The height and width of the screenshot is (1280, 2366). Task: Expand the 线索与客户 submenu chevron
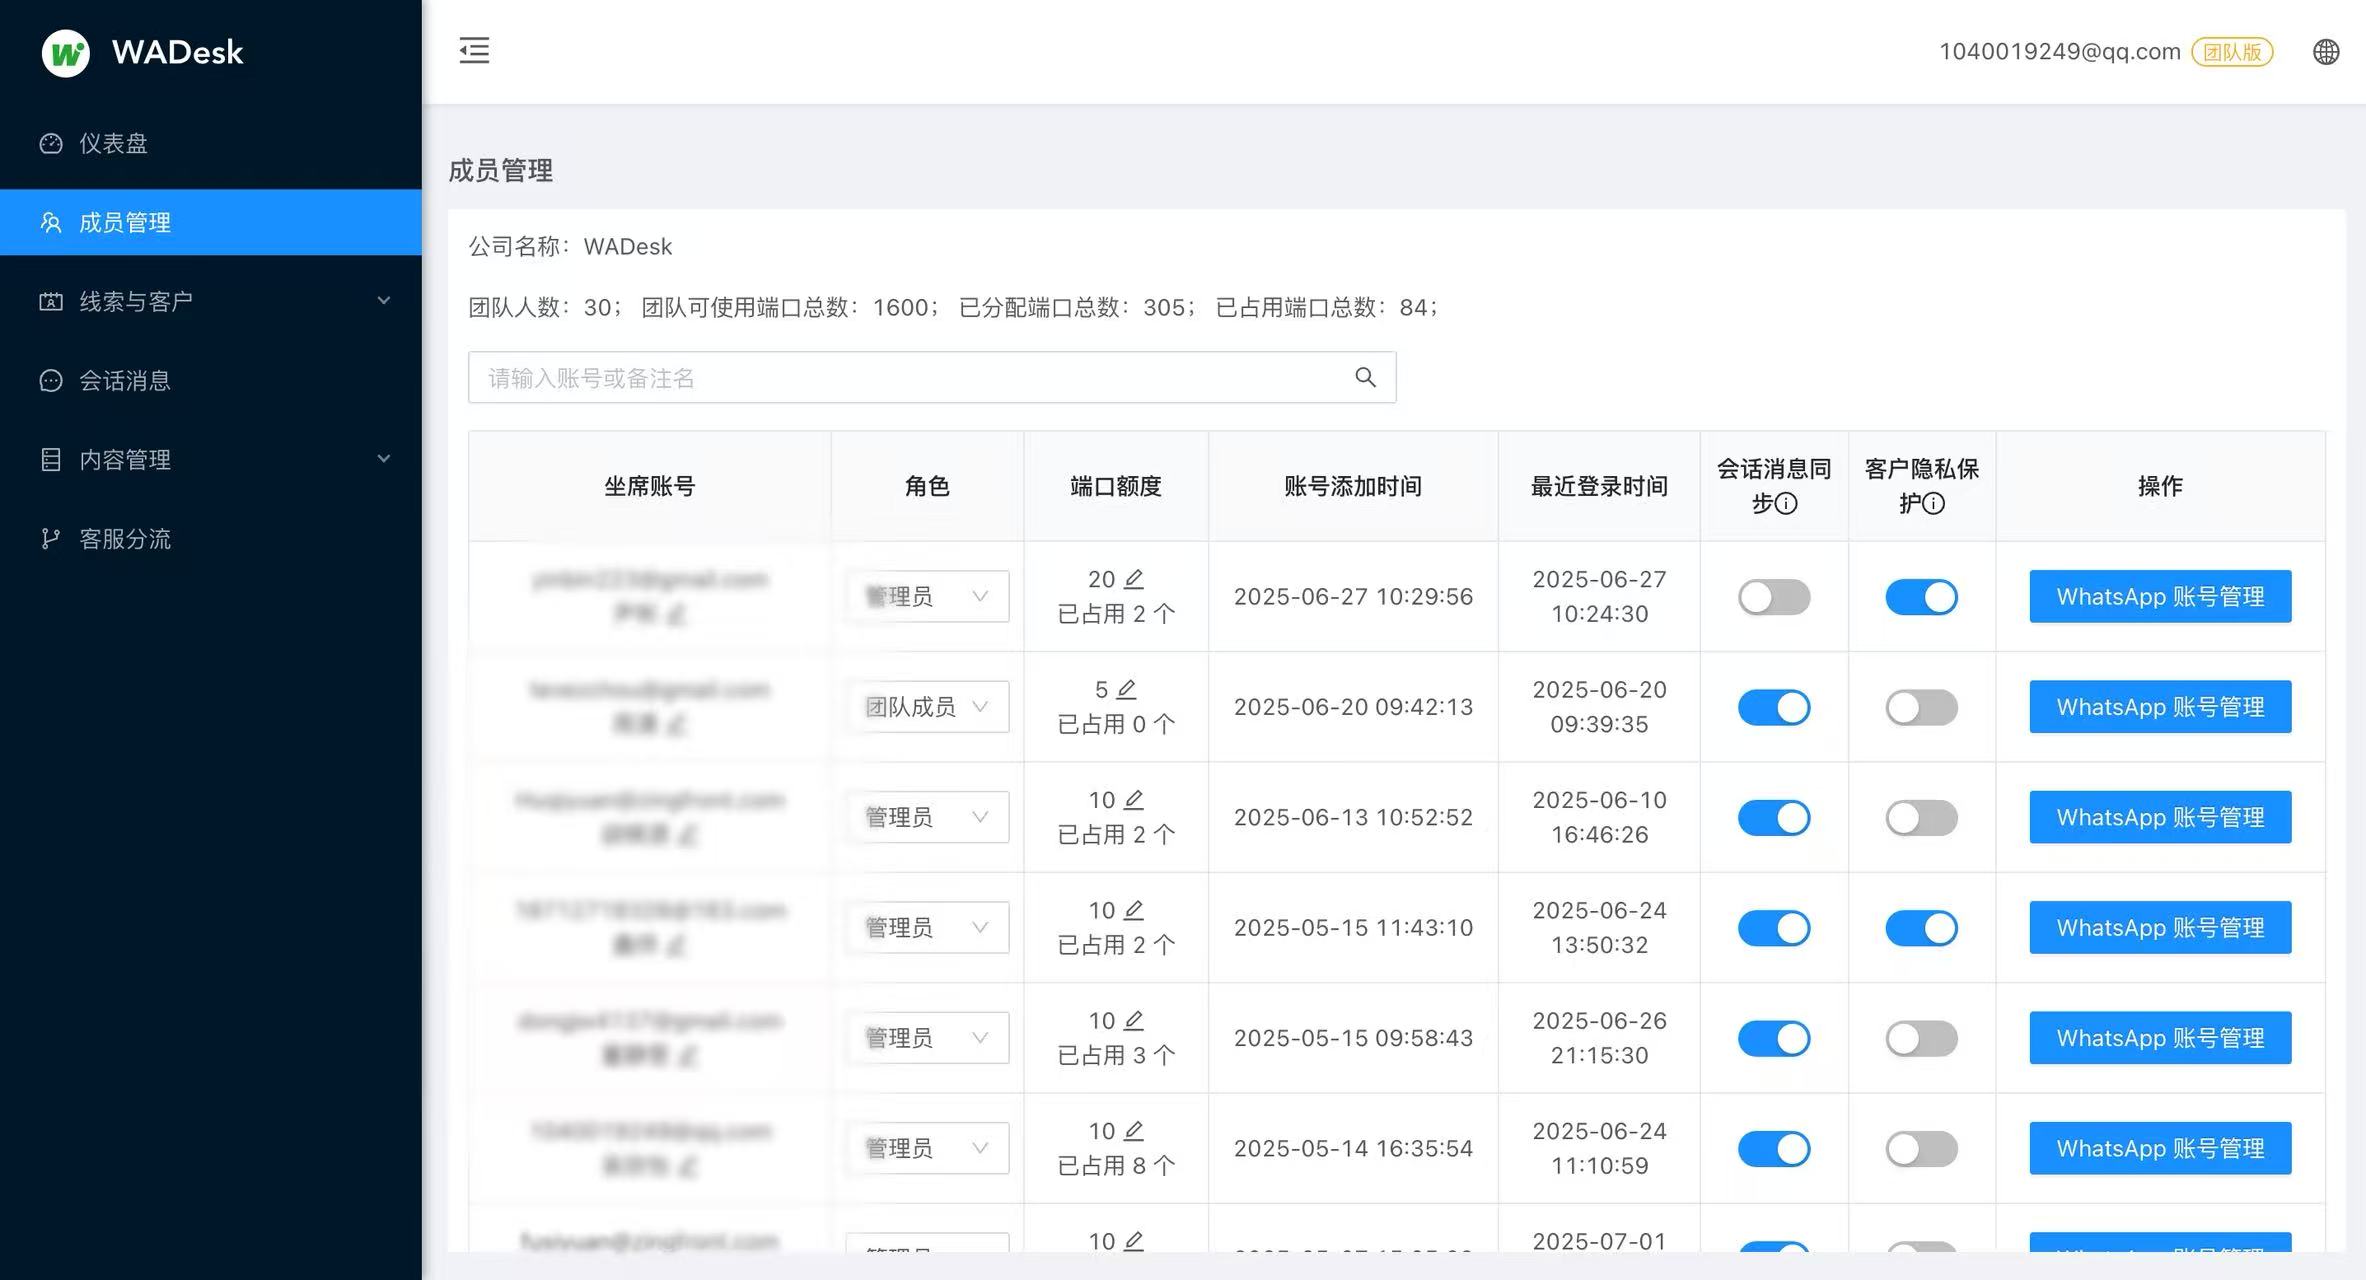(383, 300)
